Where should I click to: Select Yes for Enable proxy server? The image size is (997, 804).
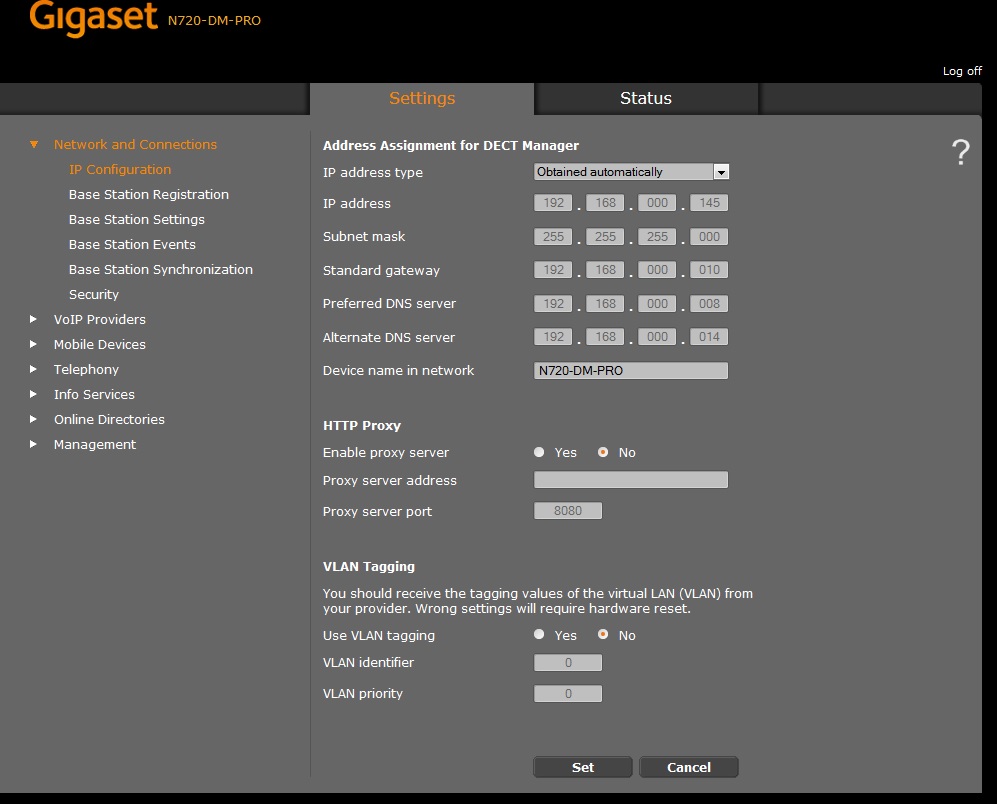point(540,453)
